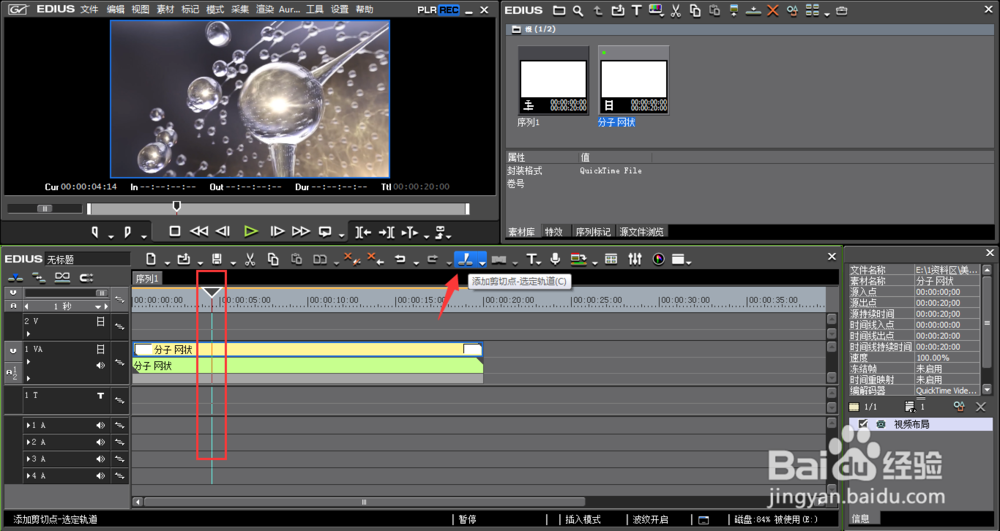Open the 编辑 menu
The image size is (1000, 531).
click(x=115, y=10)
